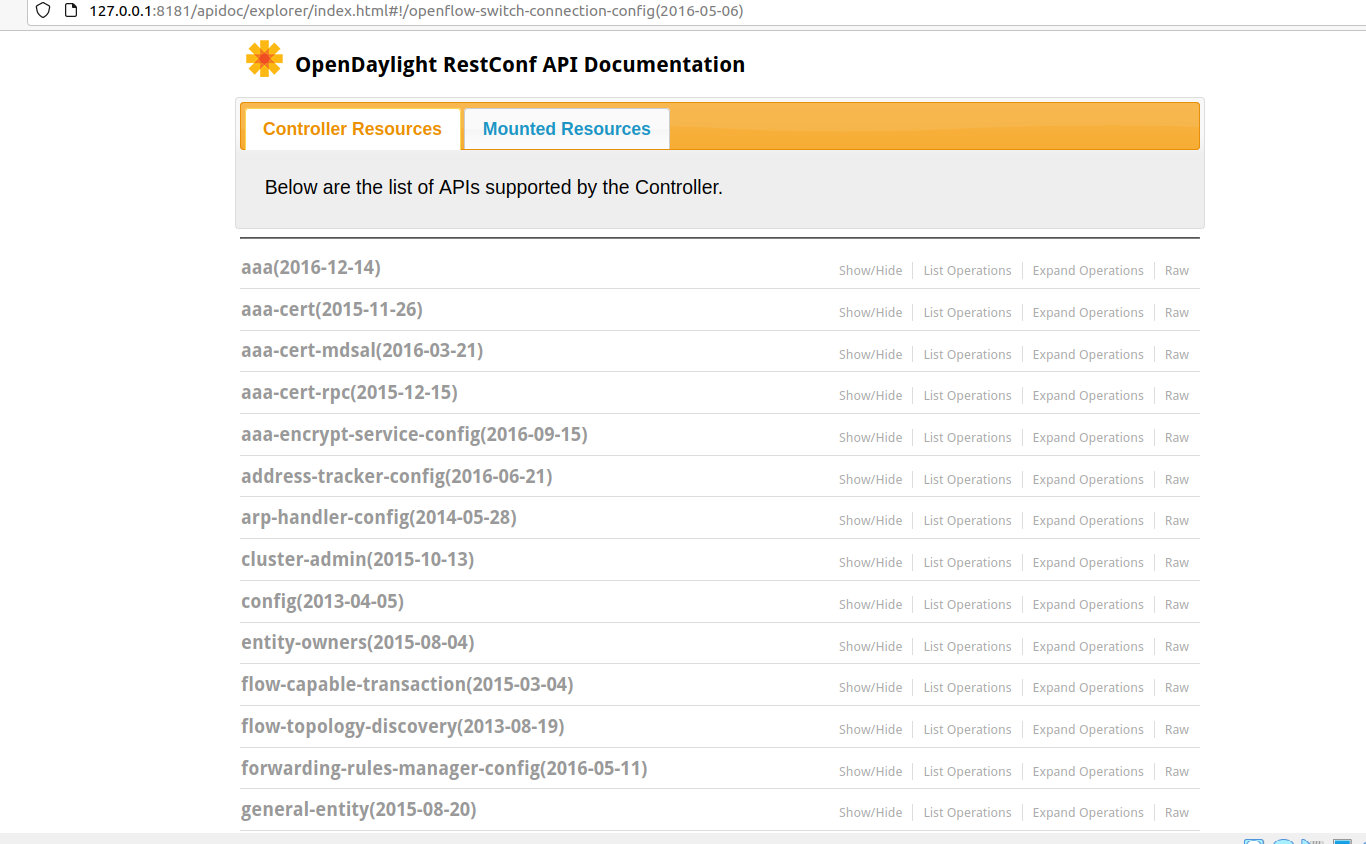The height and width of the screenshot is (844, 1366).
Task: Select the Controller Resources tab
Action: [352, 129]
